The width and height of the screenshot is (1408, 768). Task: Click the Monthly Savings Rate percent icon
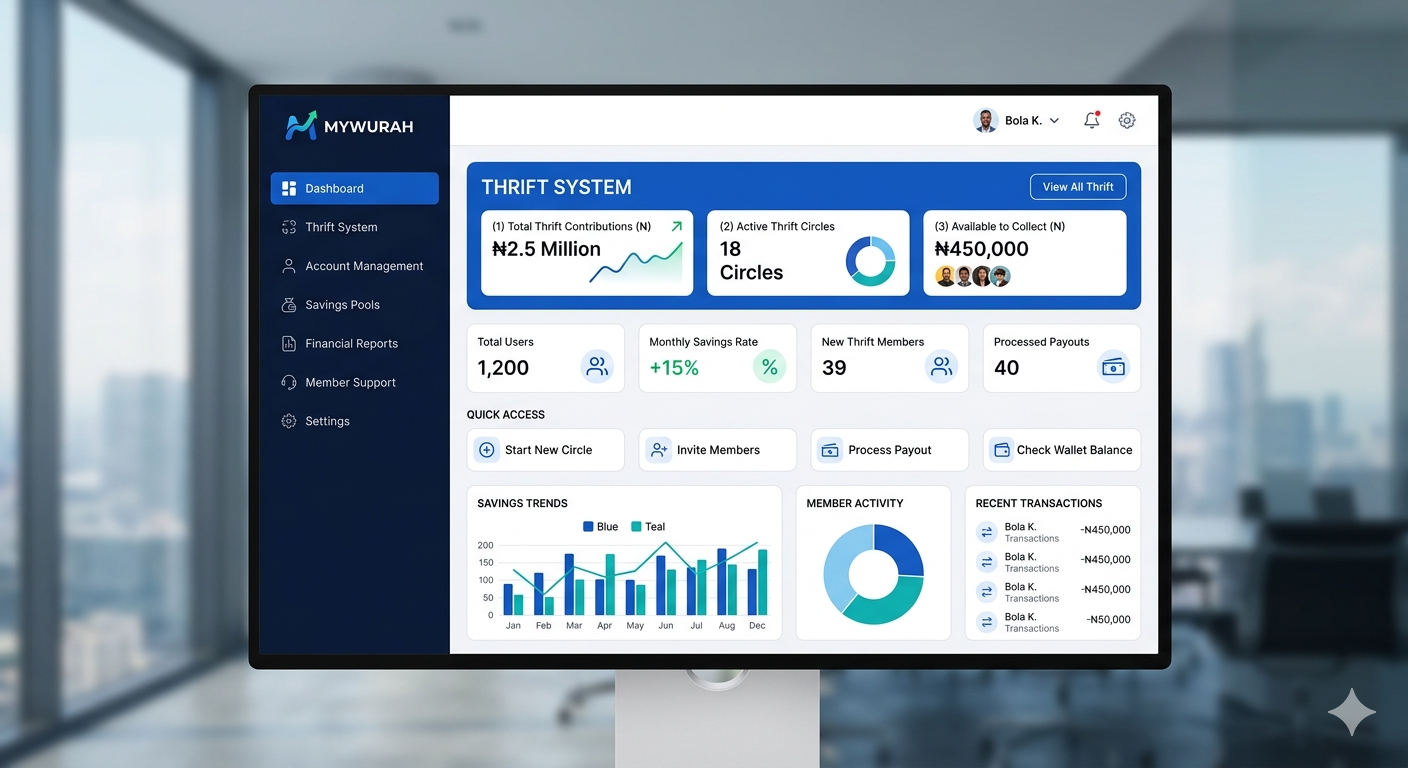(769, 367)
